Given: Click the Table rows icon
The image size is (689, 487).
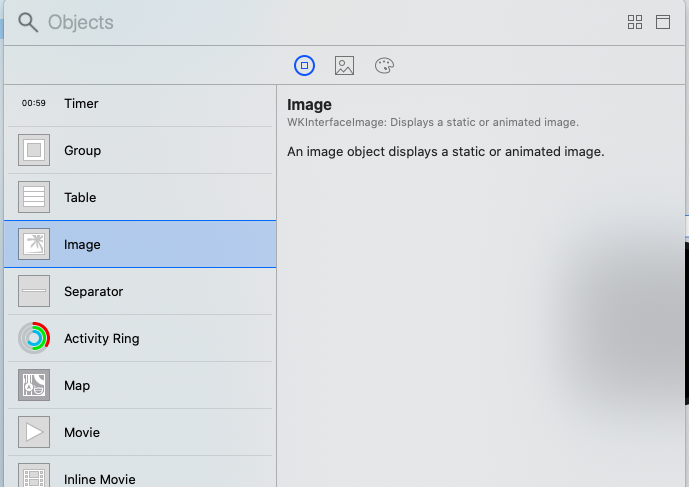Looking at the screenshot, I should 34,197.
